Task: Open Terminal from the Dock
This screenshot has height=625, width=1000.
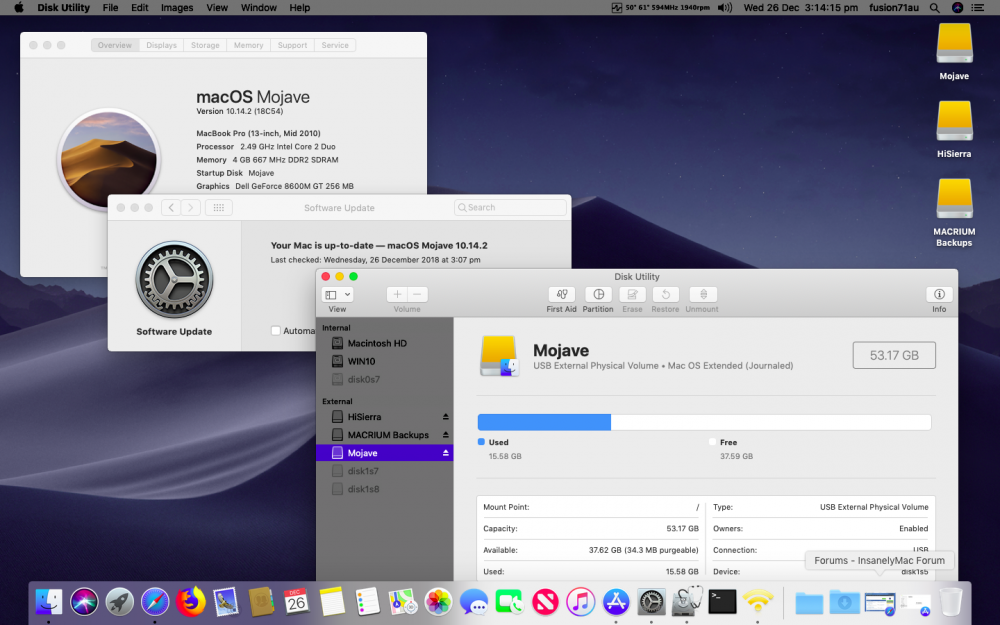Action: click(x=722, y=601)
